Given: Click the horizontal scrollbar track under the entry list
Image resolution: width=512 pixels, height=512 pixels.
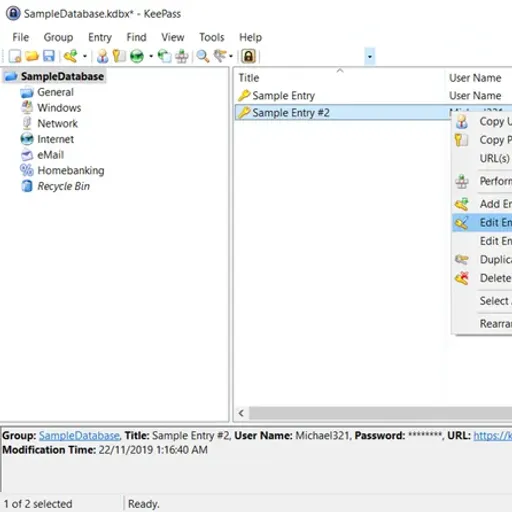Looking at the screenshot, I should click(380, 413).
